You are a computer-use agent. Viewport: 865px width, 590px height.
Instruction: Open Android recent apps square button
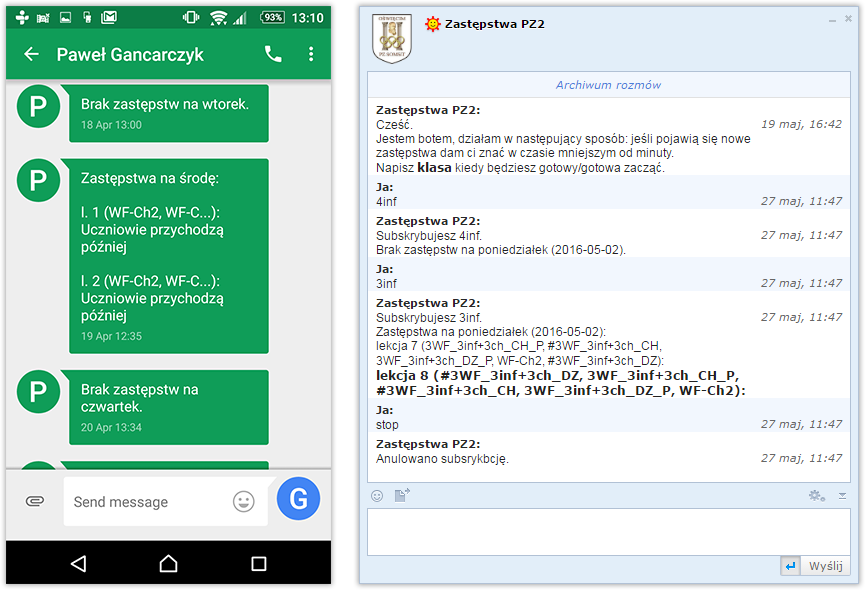click(x=258, y=564)
